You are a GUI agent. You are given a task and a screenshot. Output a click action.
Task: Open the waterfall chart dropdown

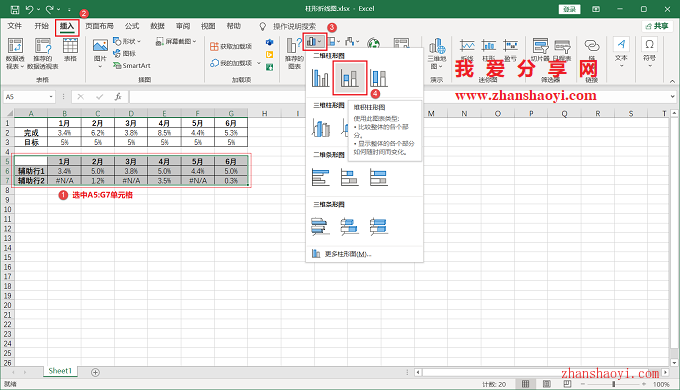coord(352,42)
